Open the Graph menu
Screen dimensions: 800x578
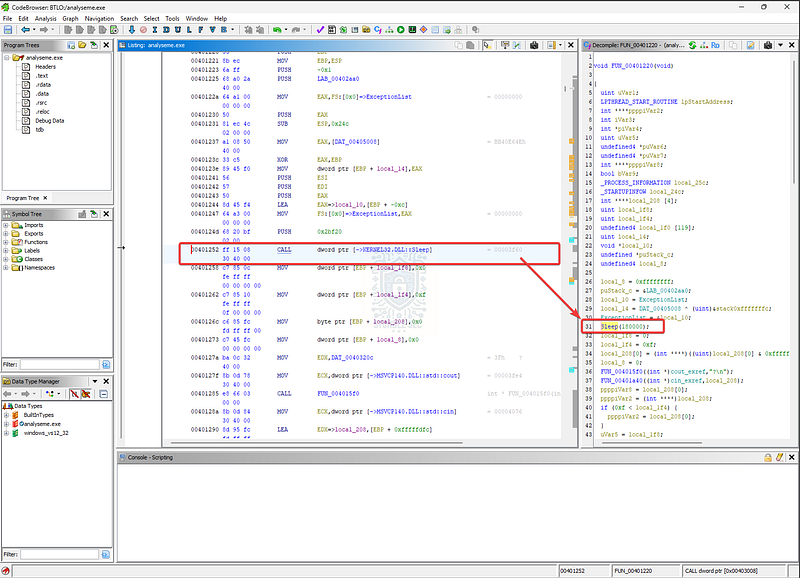point(70,18)
